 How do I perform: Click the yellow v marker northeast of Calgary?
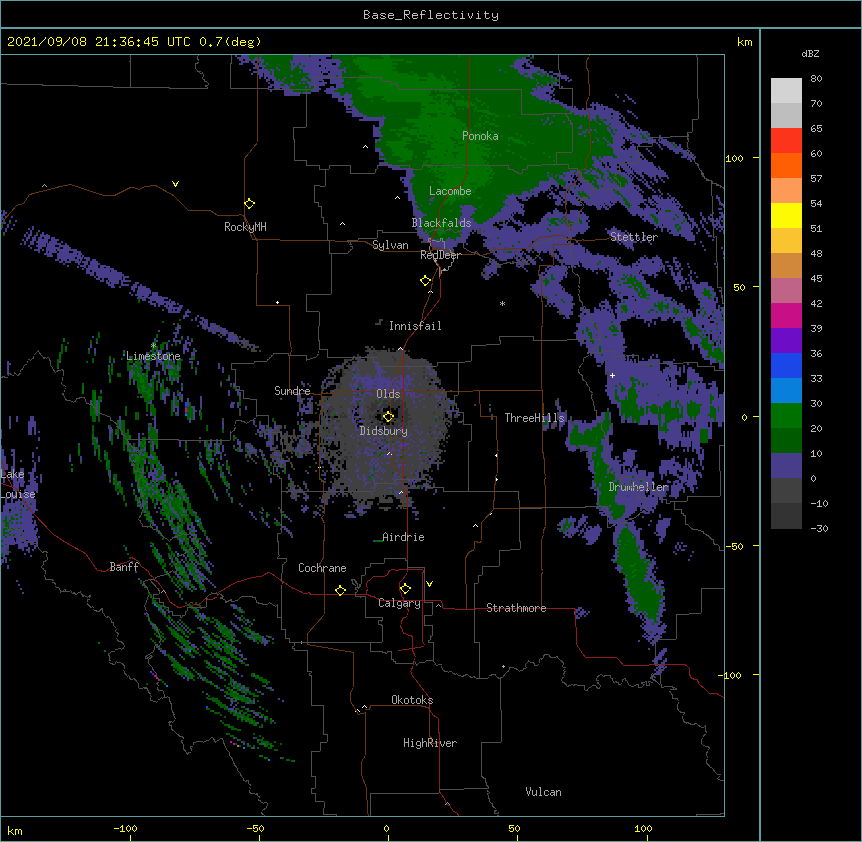click(429, 584)
